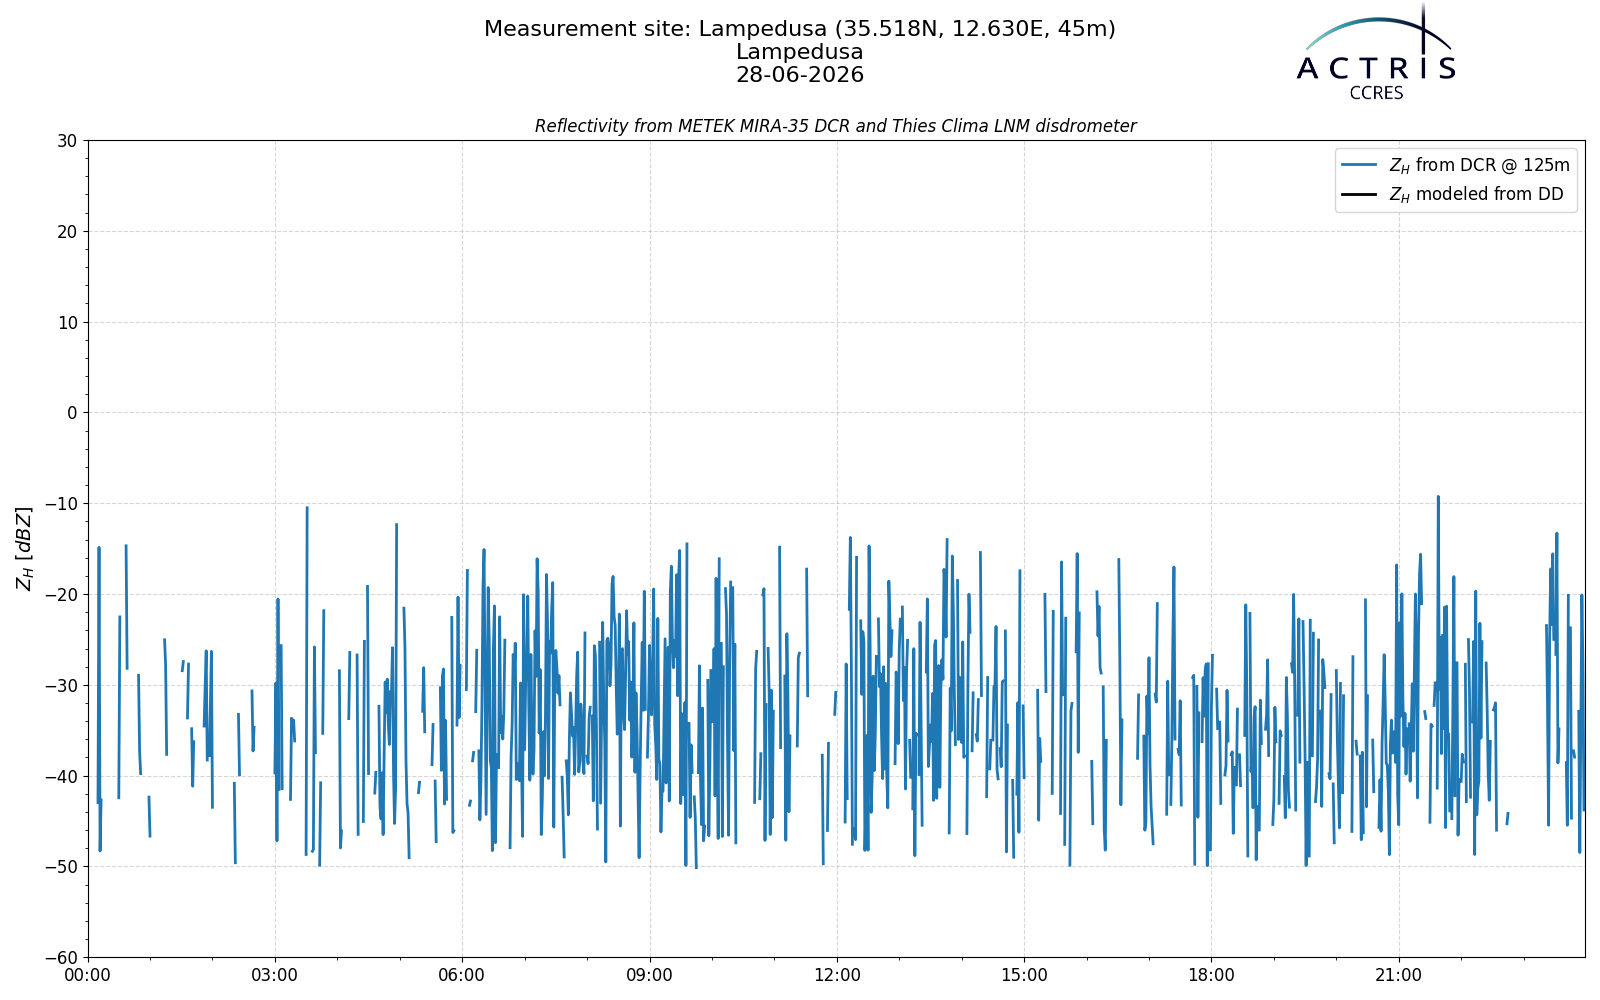Click y-axis tick label −10
This screenshot has width=1600, height=1000.
(61, 504)
